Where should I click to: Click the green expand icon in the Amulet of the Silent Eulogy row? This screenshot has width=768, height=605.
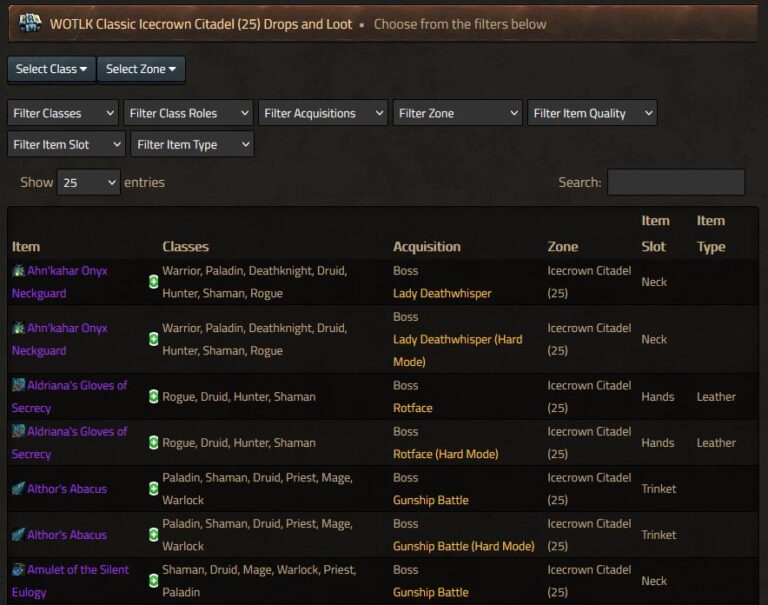tap(153, 581)
